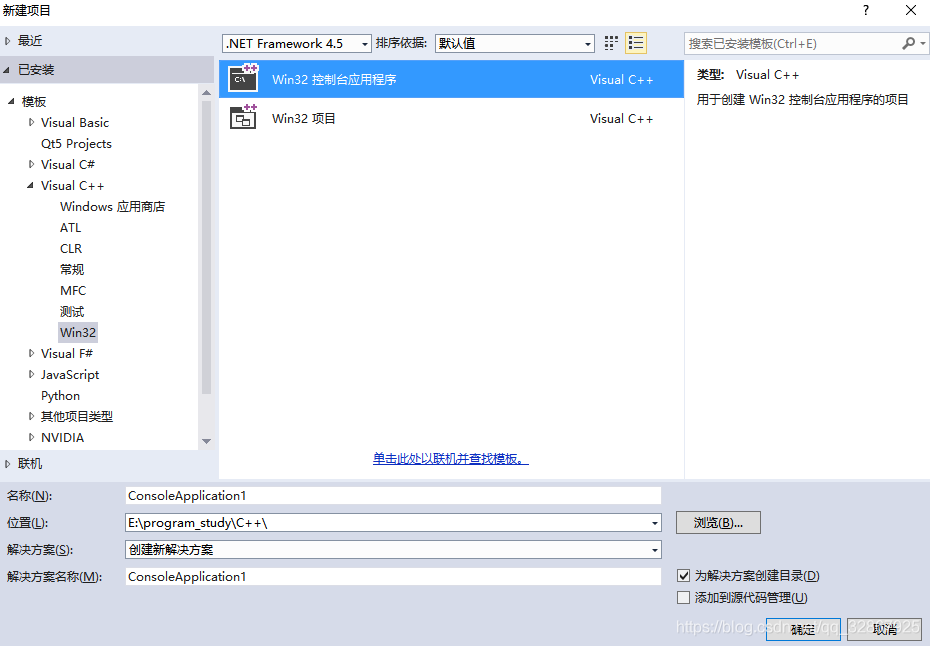Close the 新建项目 dialog

911,10
